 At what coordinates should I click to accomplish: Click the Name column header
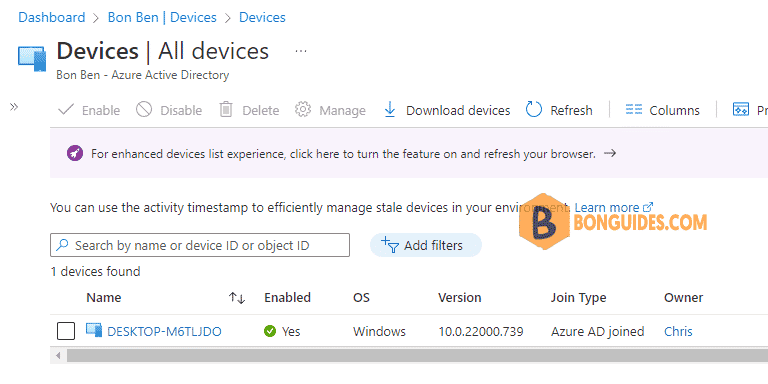pyautogui.click(x=104, y=297)
